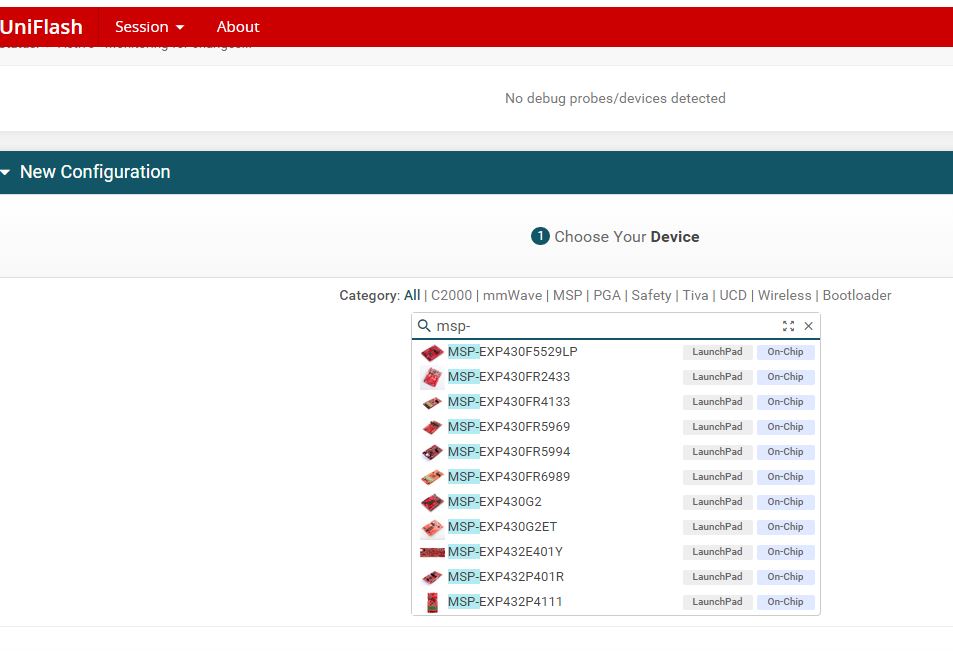Viewport: 953px width, 651px height.
Task: Filter devices by C2000 category
Action: click(x=452, y=295)
